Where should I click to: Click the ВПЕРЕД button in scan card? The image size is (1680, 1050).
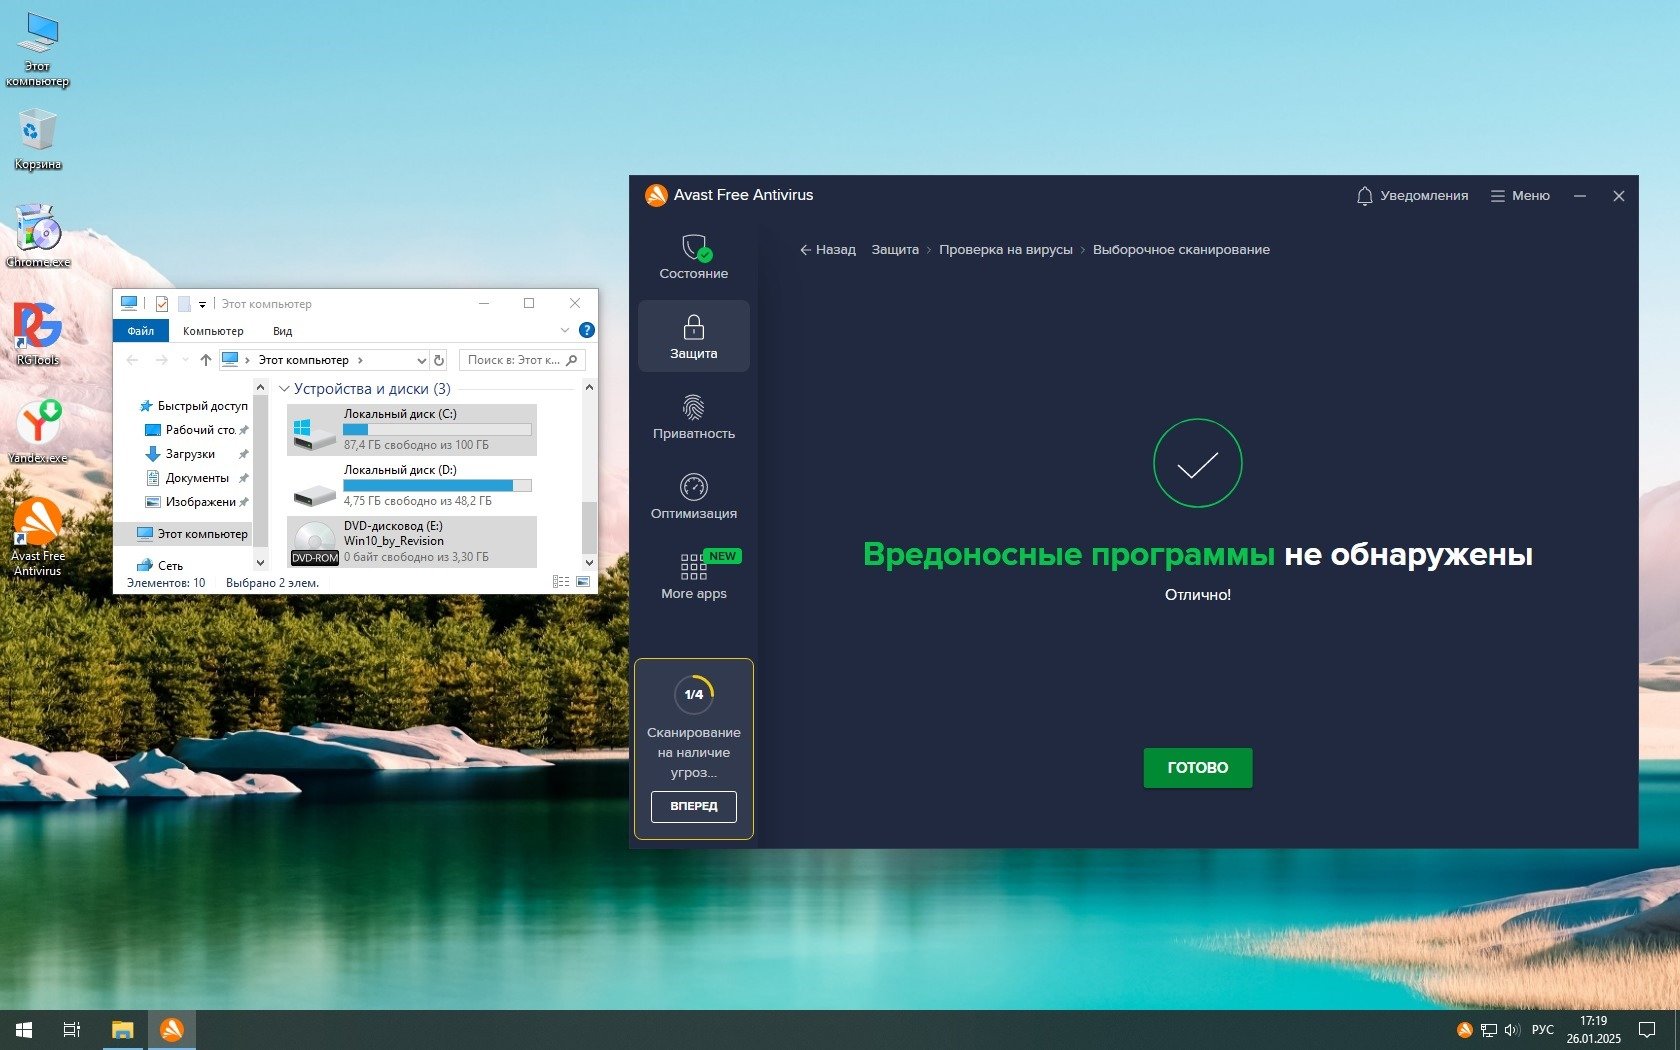click(x=693, y=806)
